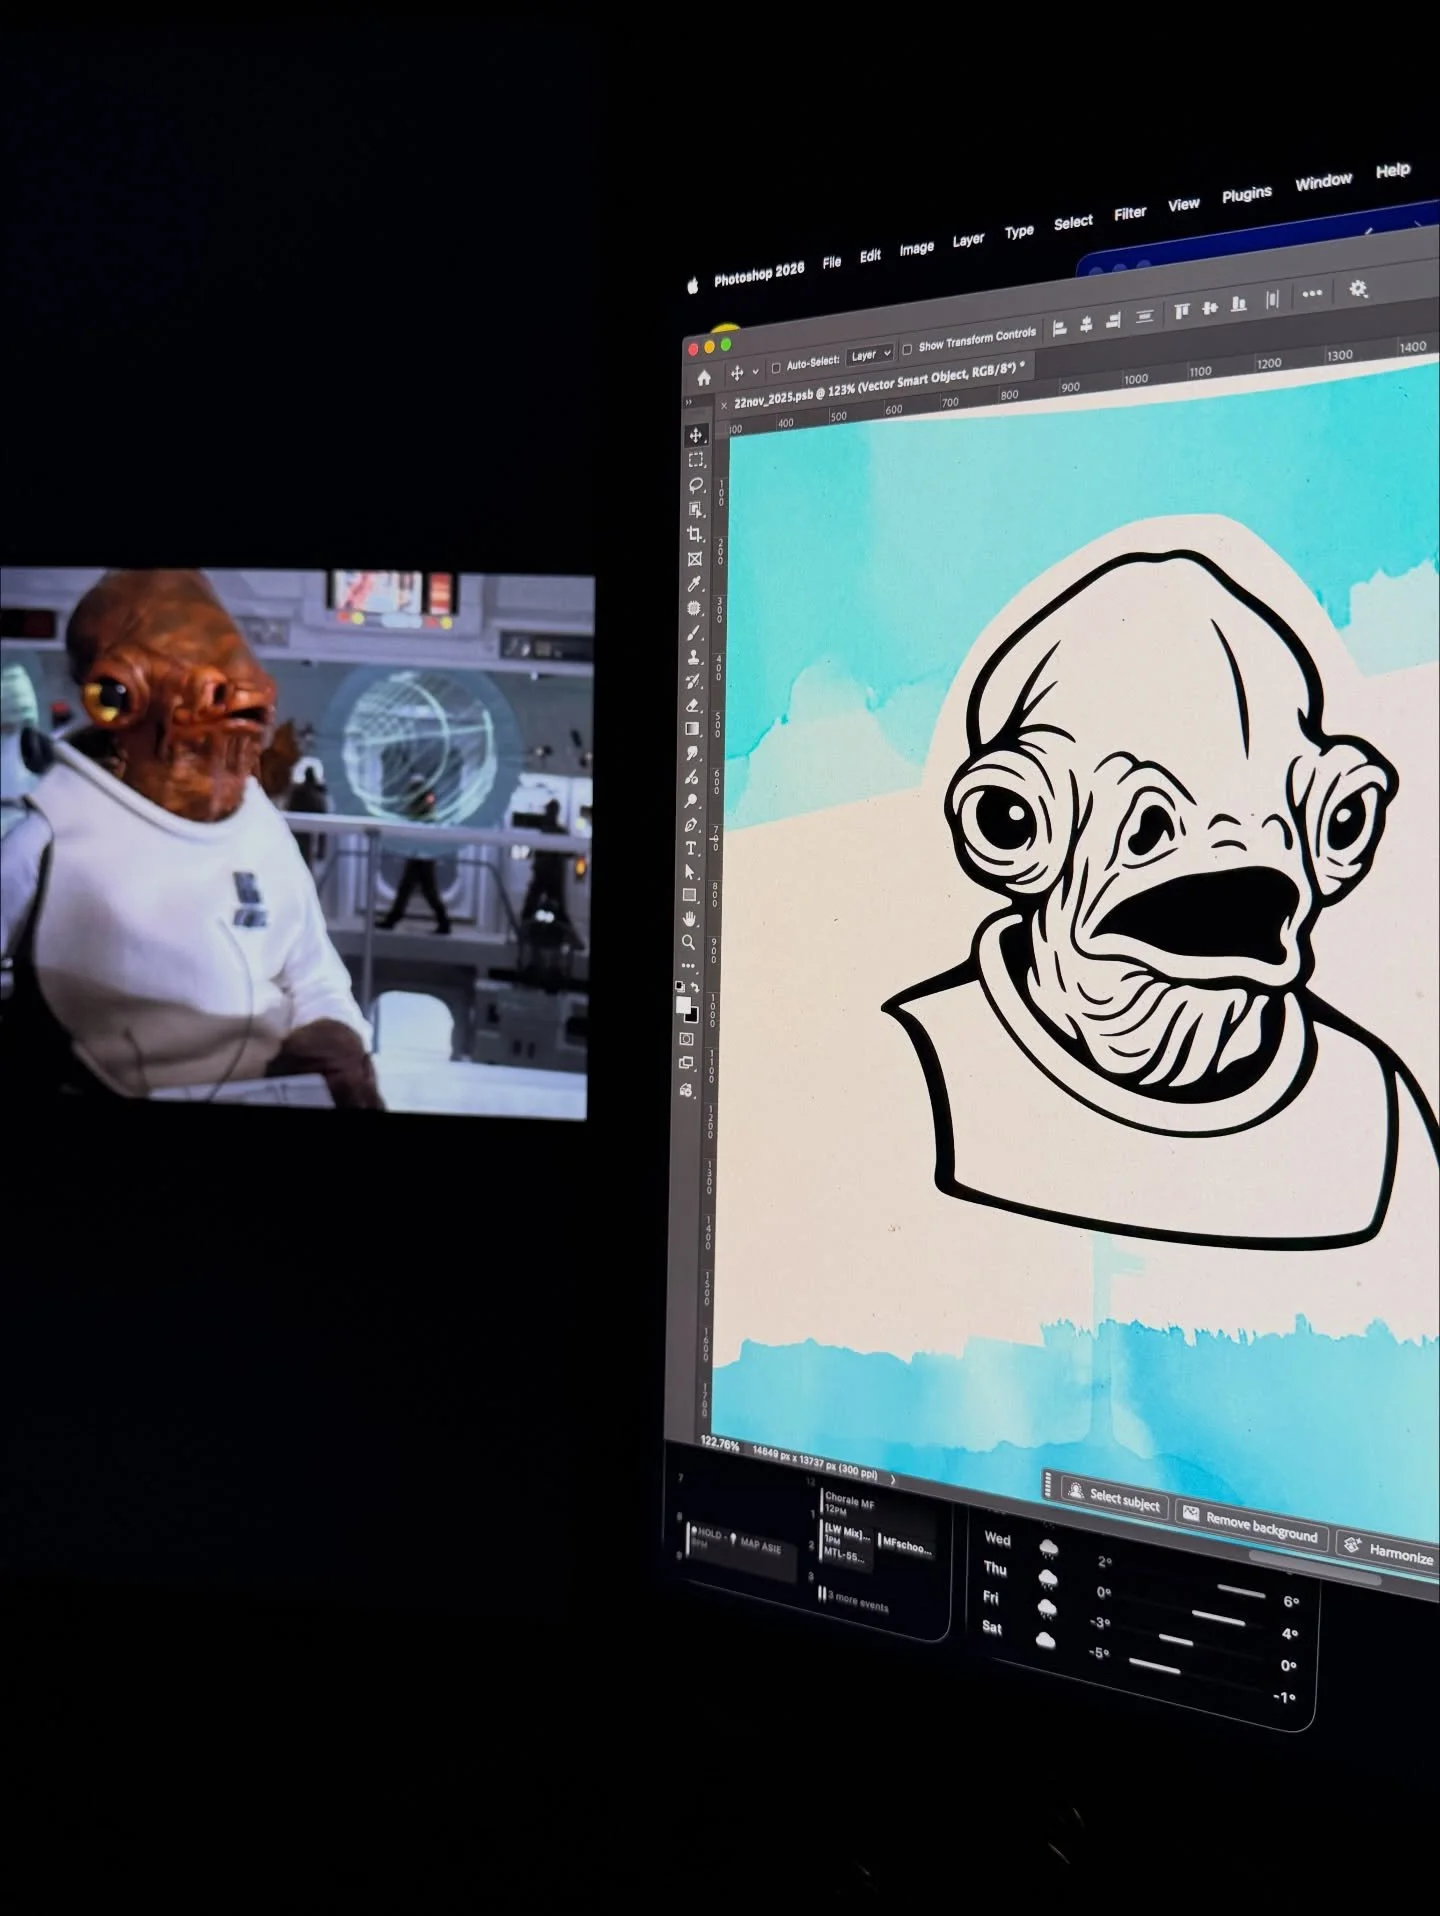1440x1916 pixels.
Task: Select the Object Selection tool
Action: point(696,510)
